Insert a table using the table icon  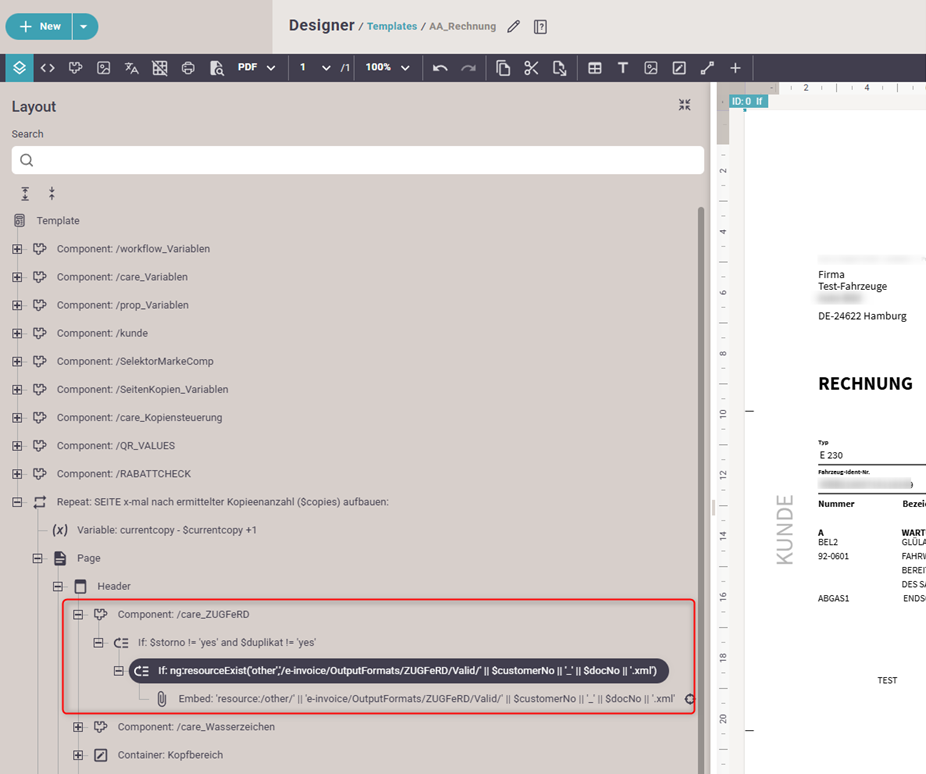tap(595, 68)
